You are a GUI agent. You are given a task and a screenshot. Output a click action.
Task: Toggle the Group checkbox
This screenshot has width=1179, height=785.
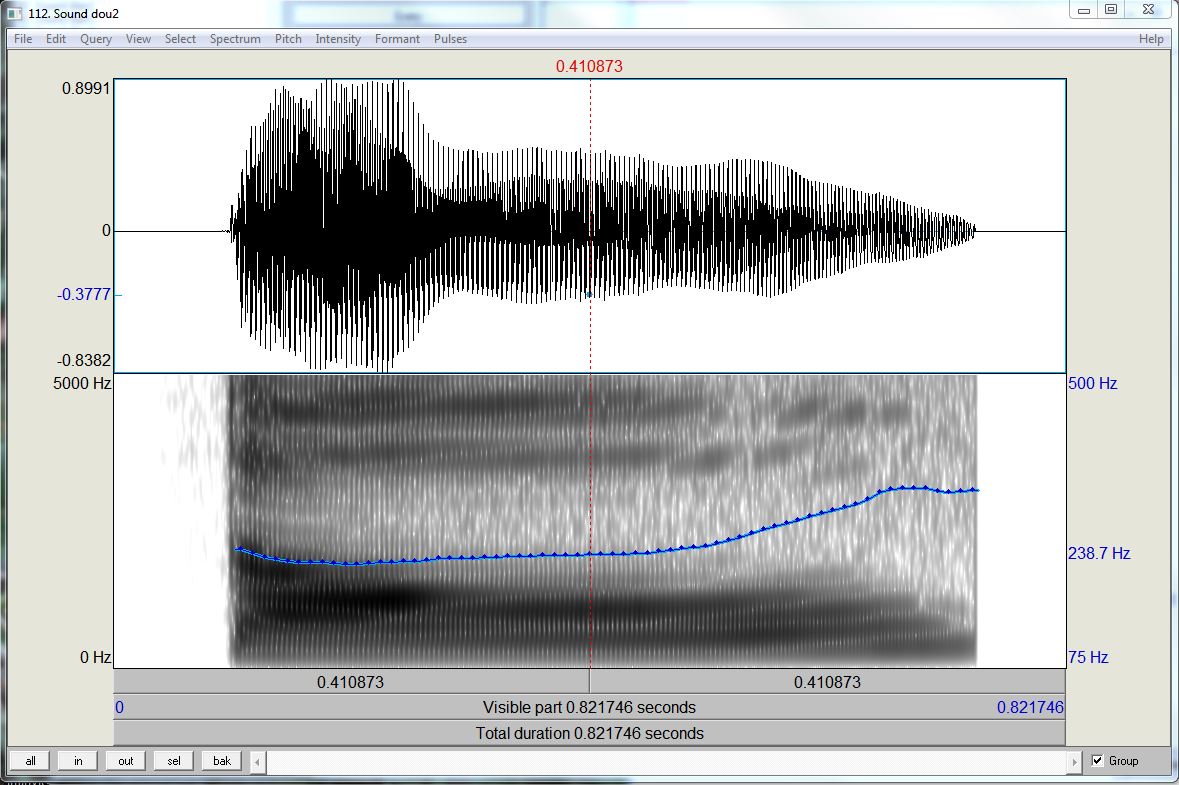(1097, 761)
